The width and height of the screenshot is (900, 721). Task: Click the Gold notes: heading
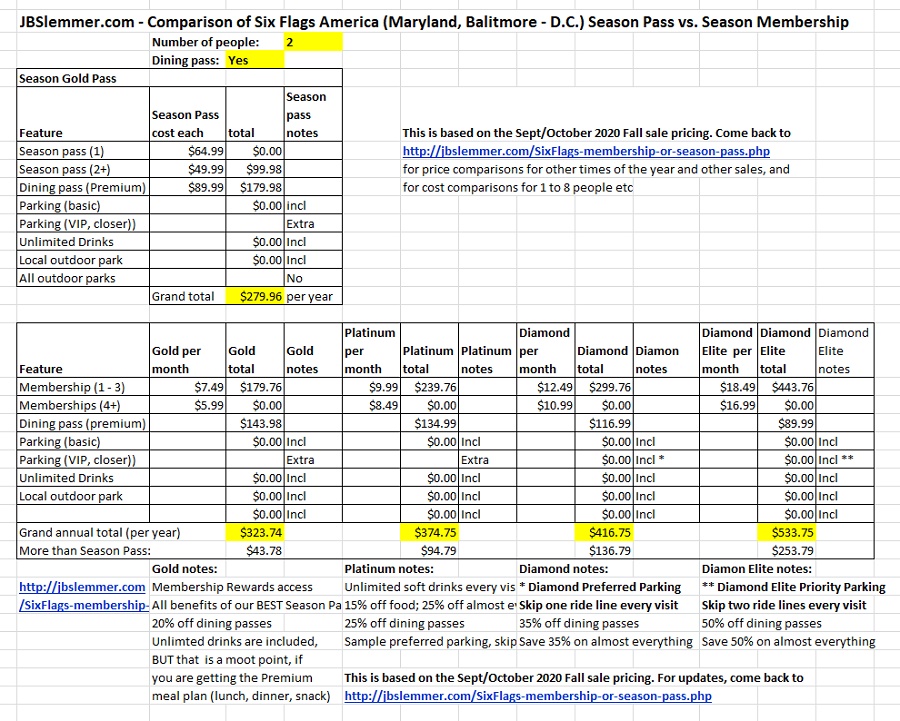click(x=184, y=569)
